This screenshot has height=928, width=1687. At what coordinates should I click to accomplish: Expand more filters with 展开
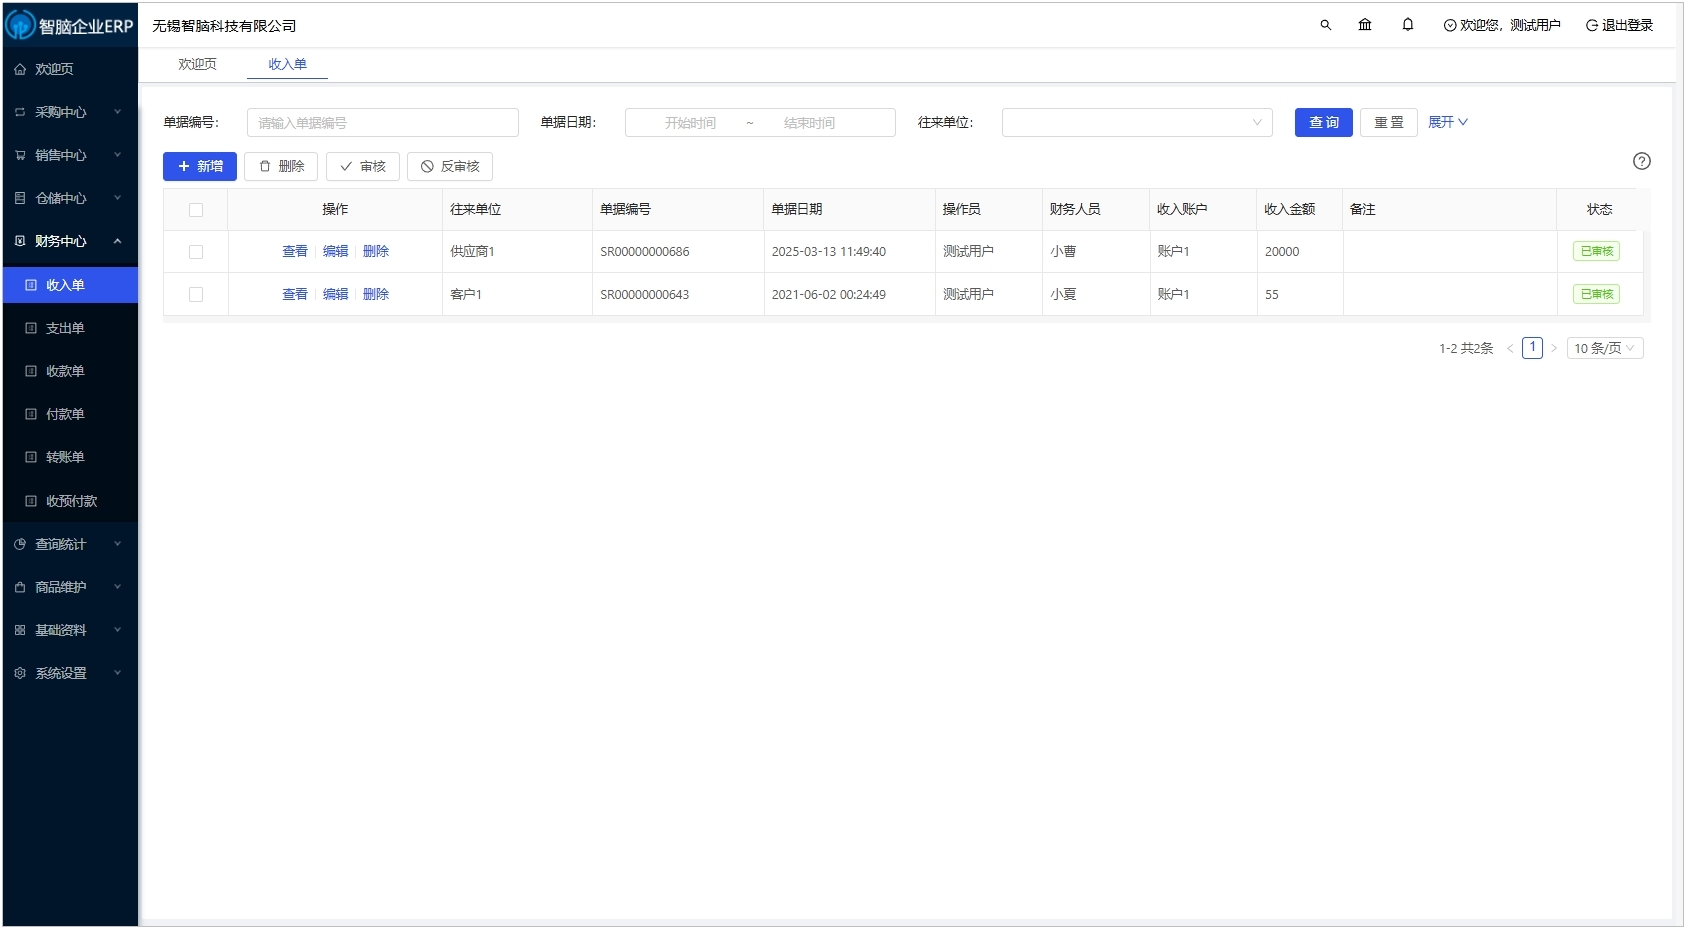point(1447,122)
